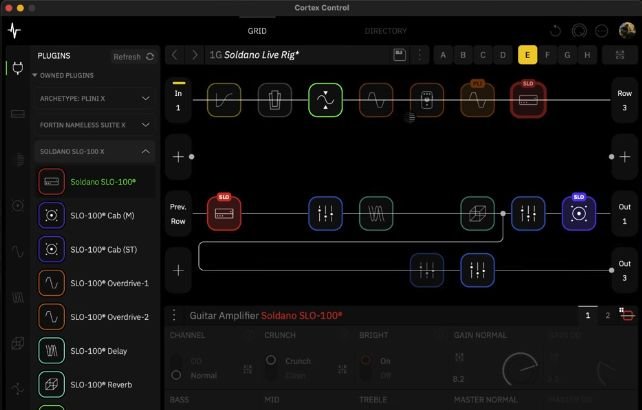
Task: Select scene H
Action: (x=588, y=55)
